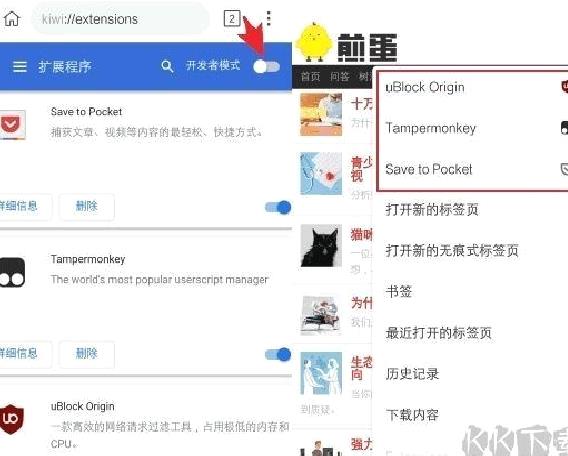This screenshot has width=568, height=456.
Task: Click the Save to Pocket extension icon
Action: [12, 125]
